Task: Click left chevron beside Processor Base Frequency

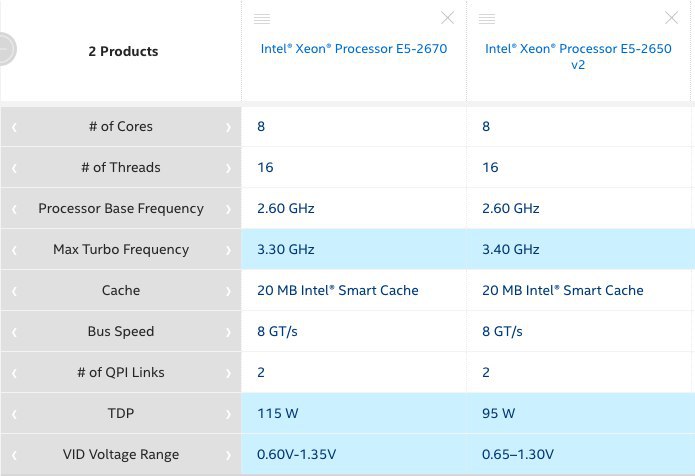Action: 14,209
